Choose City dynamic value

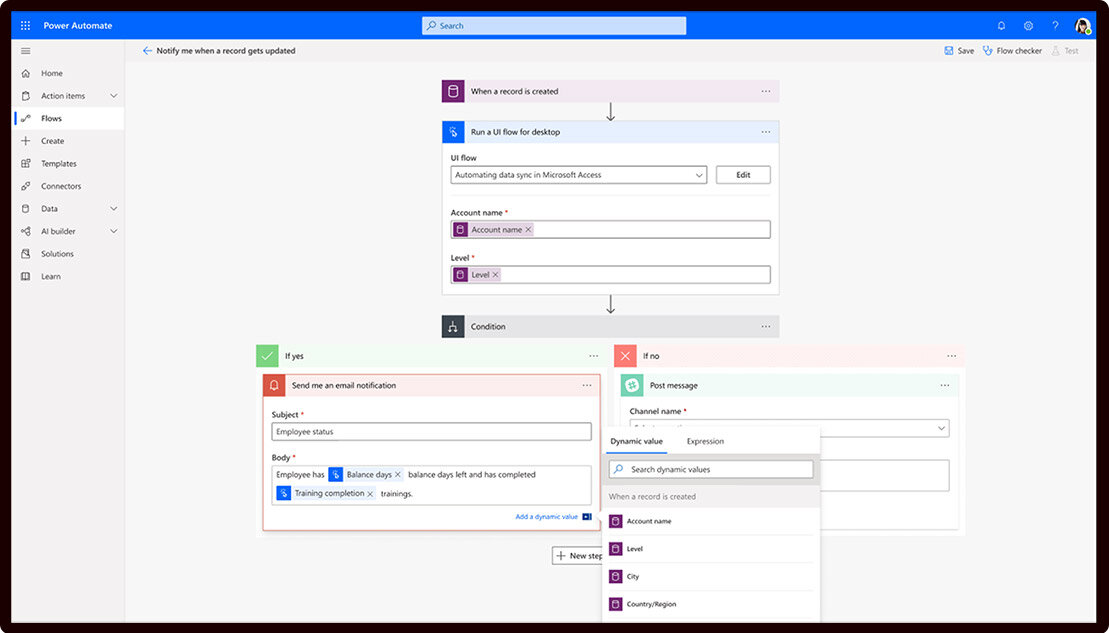[711, 576]
